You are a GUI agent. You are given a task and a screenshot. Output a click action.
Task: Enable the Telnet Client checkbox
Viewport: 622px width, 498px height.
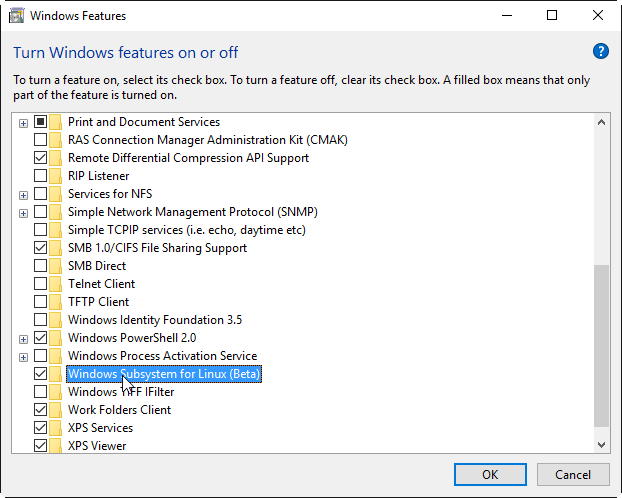pos(40,284)
